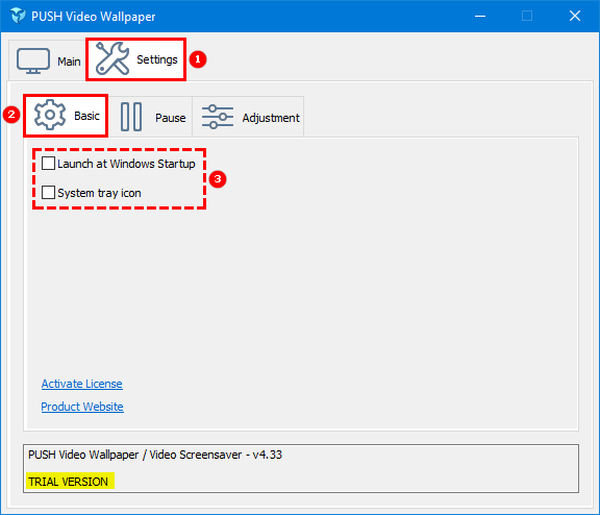Image resolution: width=600 pixels, height=515 pixels.
Task: Click the gear icon on Basic tab
Action: point(50,115)
